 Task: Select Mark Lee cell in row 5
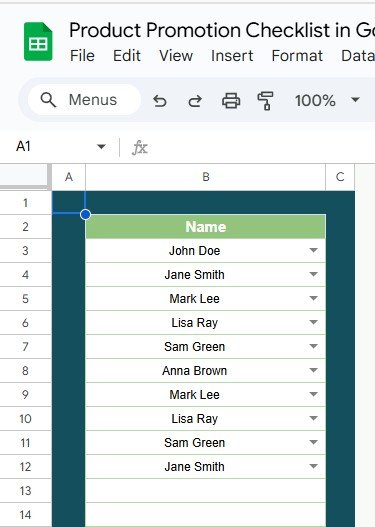pos(206,299)
